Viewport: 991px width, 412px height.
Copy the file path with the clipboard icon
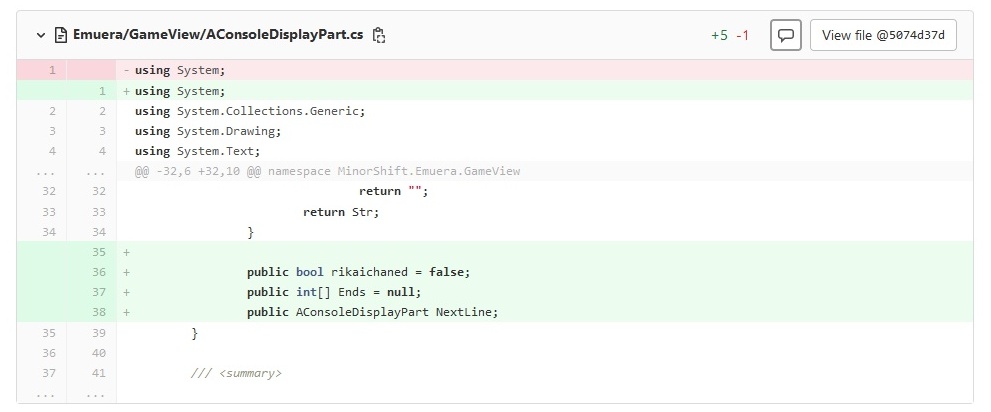point(379,35)
